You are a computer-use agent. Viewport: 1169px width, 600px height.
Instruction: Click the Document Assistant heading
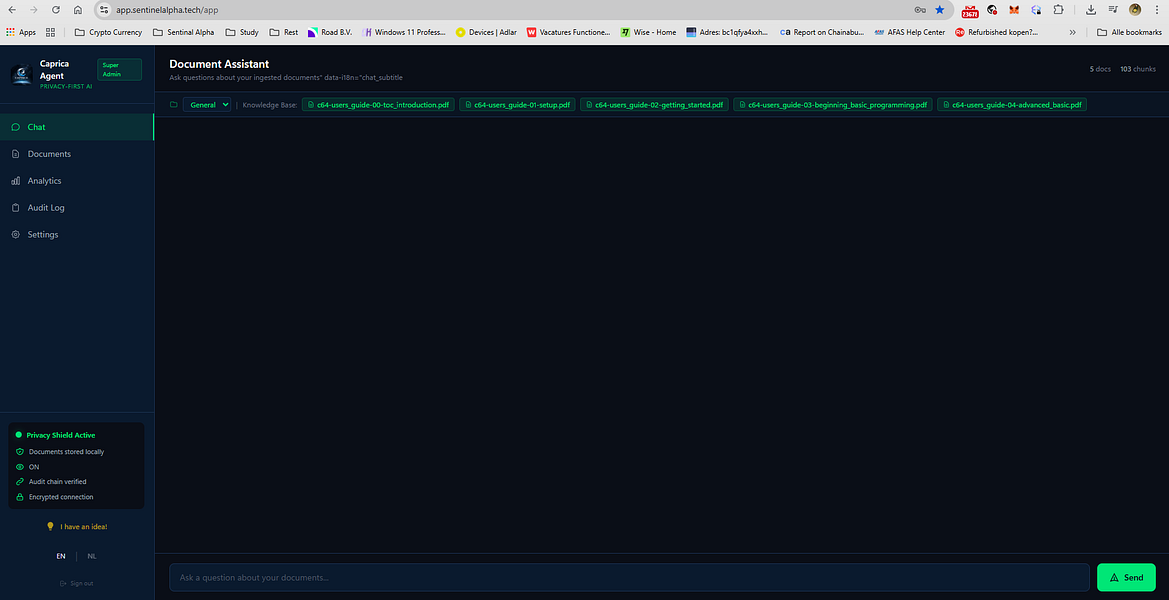219,64
